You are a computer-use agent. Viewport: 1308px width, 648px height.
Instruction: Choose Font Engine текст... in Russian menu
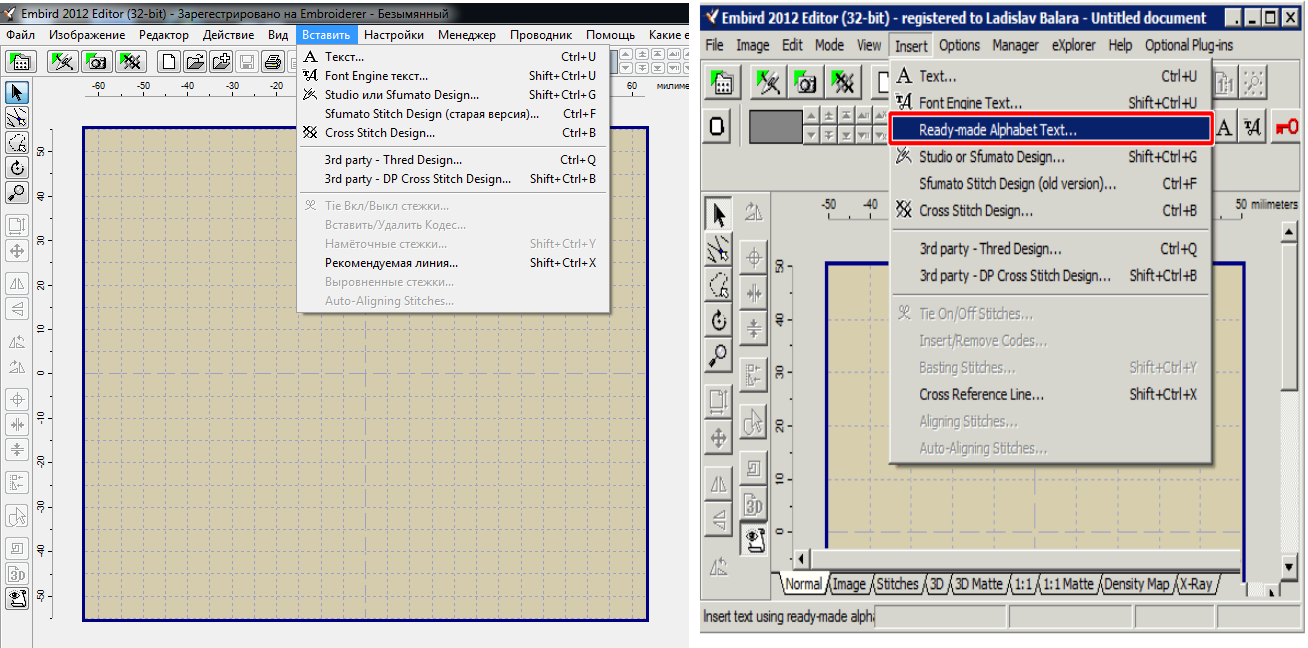click(x=452, y=76)
